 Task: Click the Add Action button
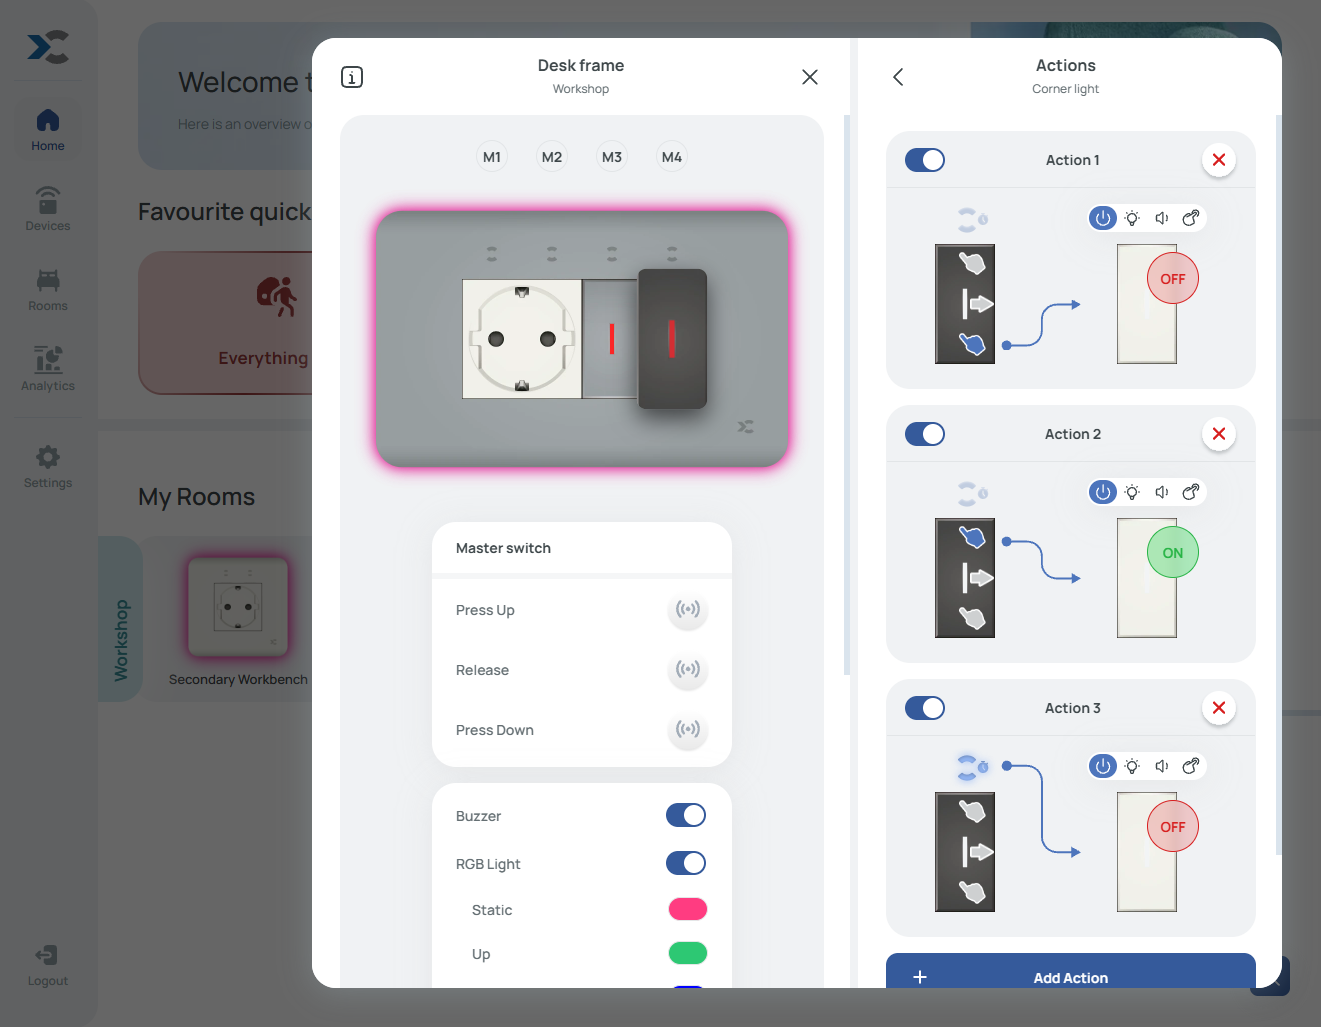(x=1070, y=976)
